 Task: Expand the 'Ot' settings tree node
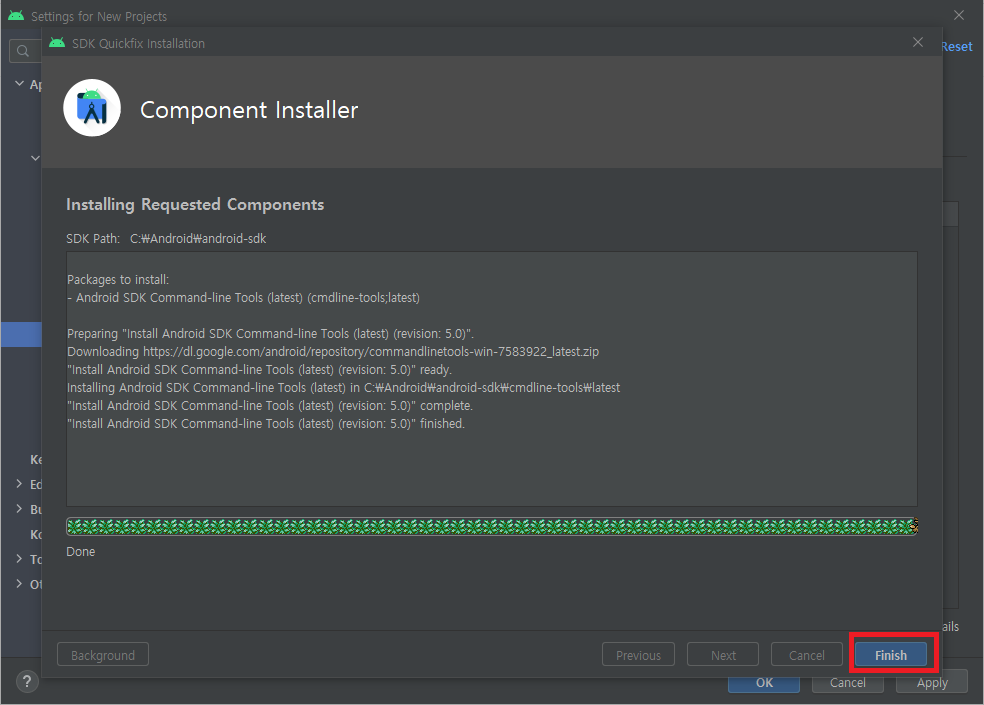point(19,584)
